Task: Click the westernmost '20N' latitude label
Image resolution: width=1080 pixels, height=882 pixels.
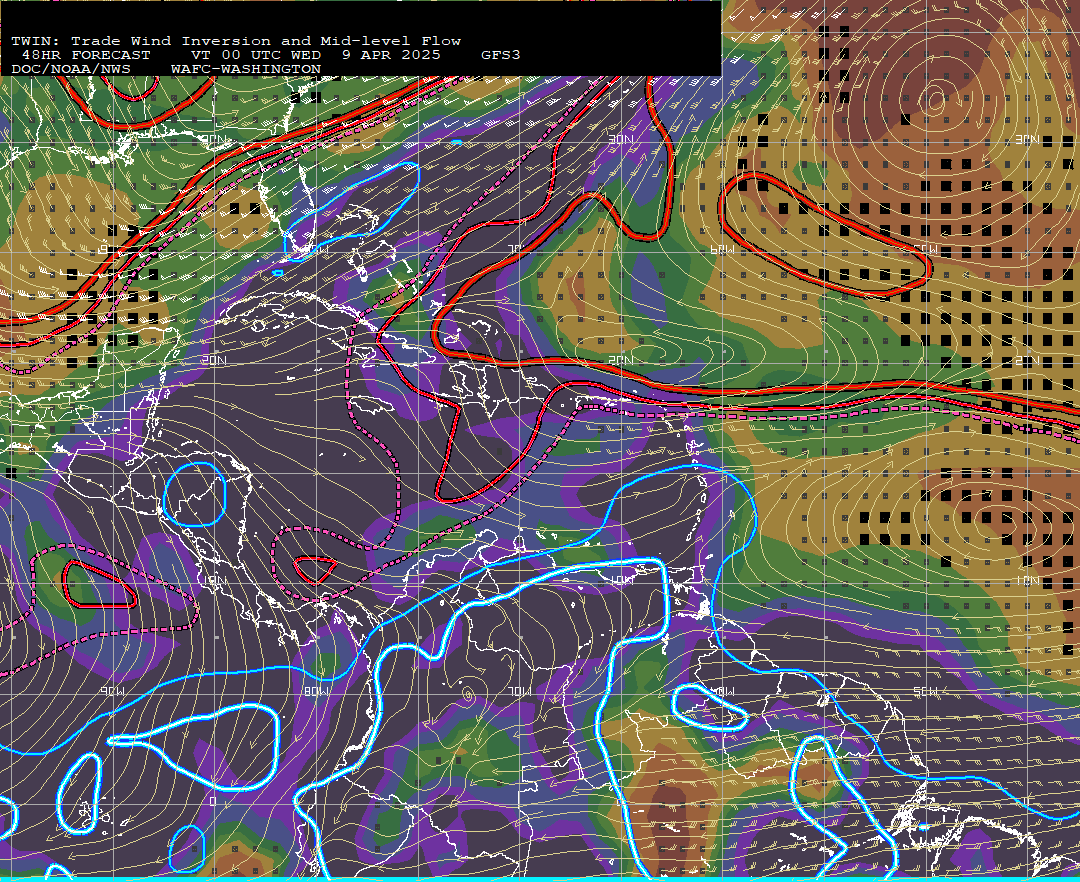Action: pyautogui.click(x=214, y=360)
